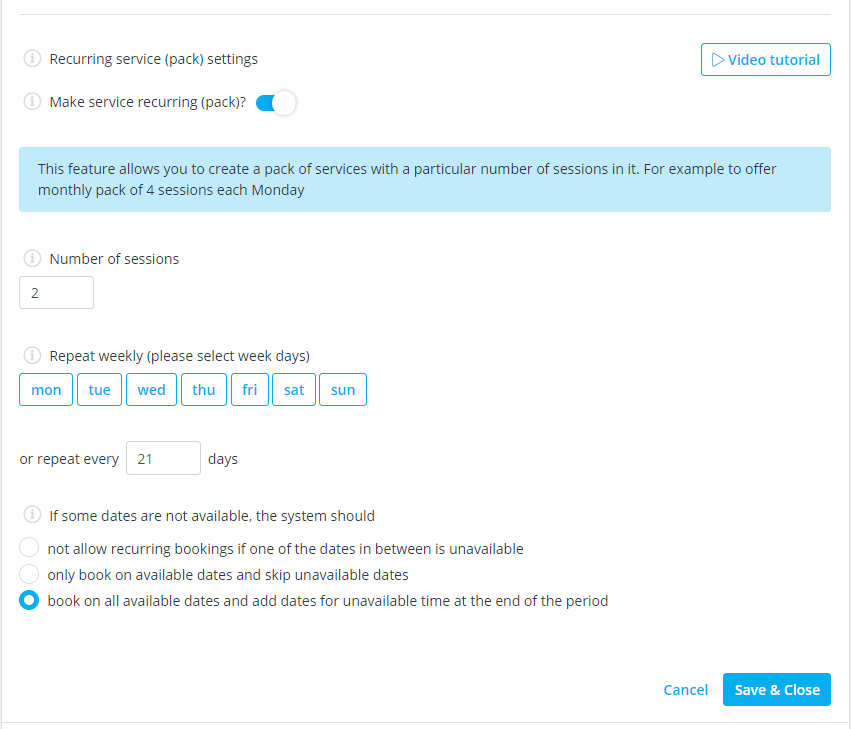
Task: Select not allow recurring bookings option
Action: click(29, 548)
